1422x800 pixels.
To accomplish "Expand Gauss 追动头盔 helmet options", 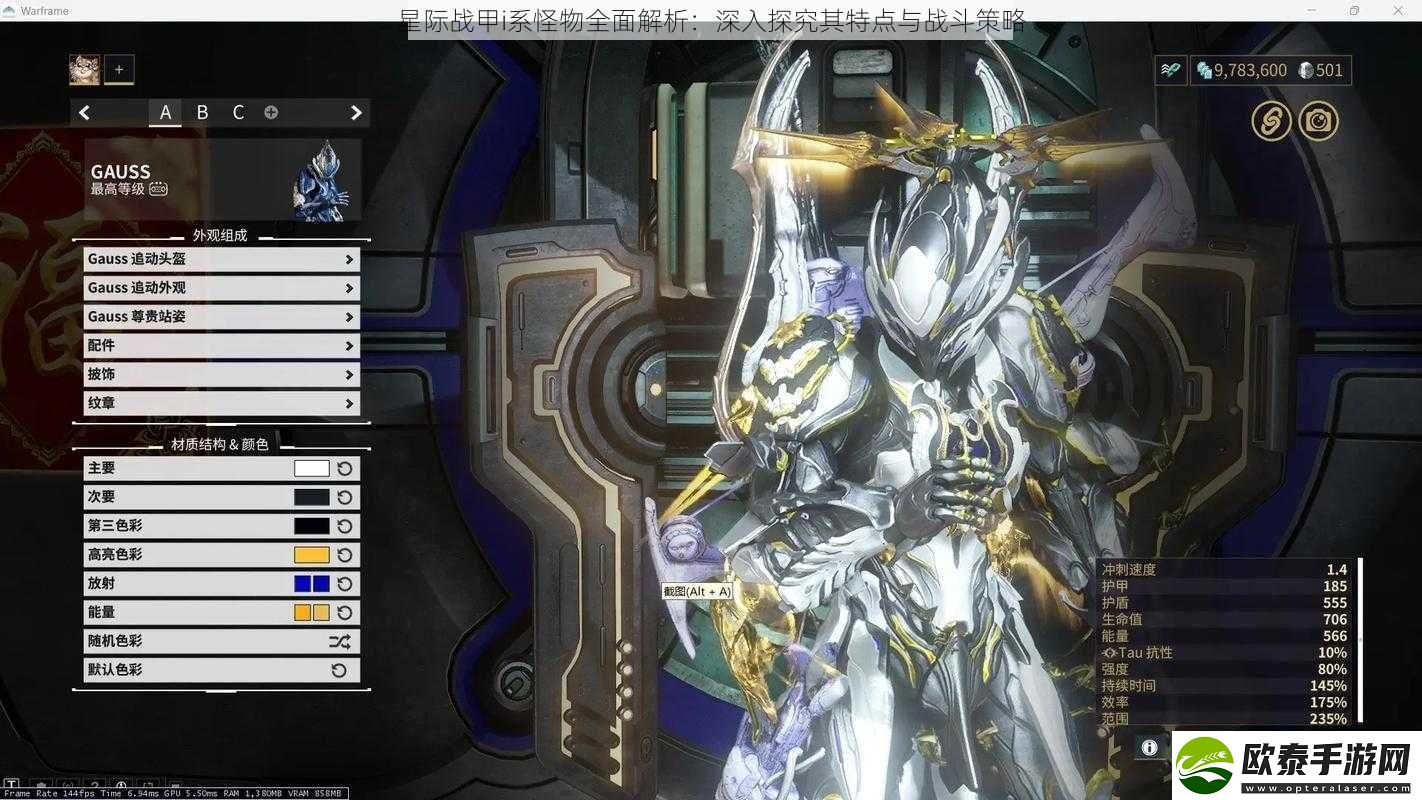I will [221, 259].
